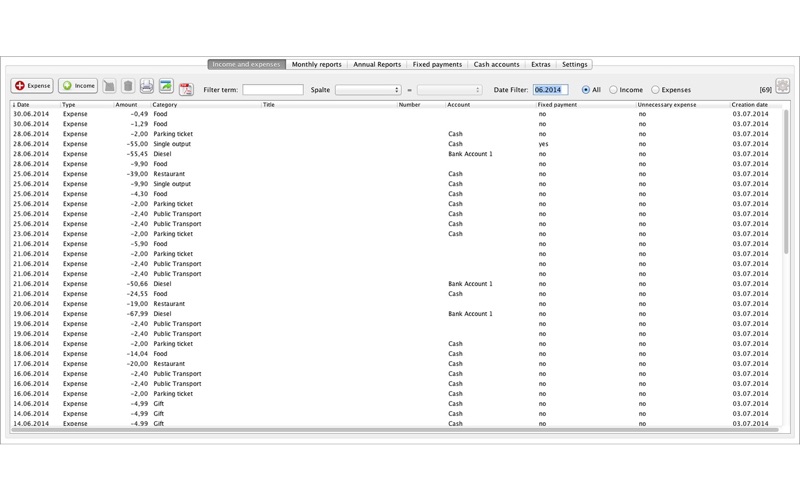Viewport: 800px width, 500px height.
Task: Click the export window icon with green arrow
Action: coord(166,86)
